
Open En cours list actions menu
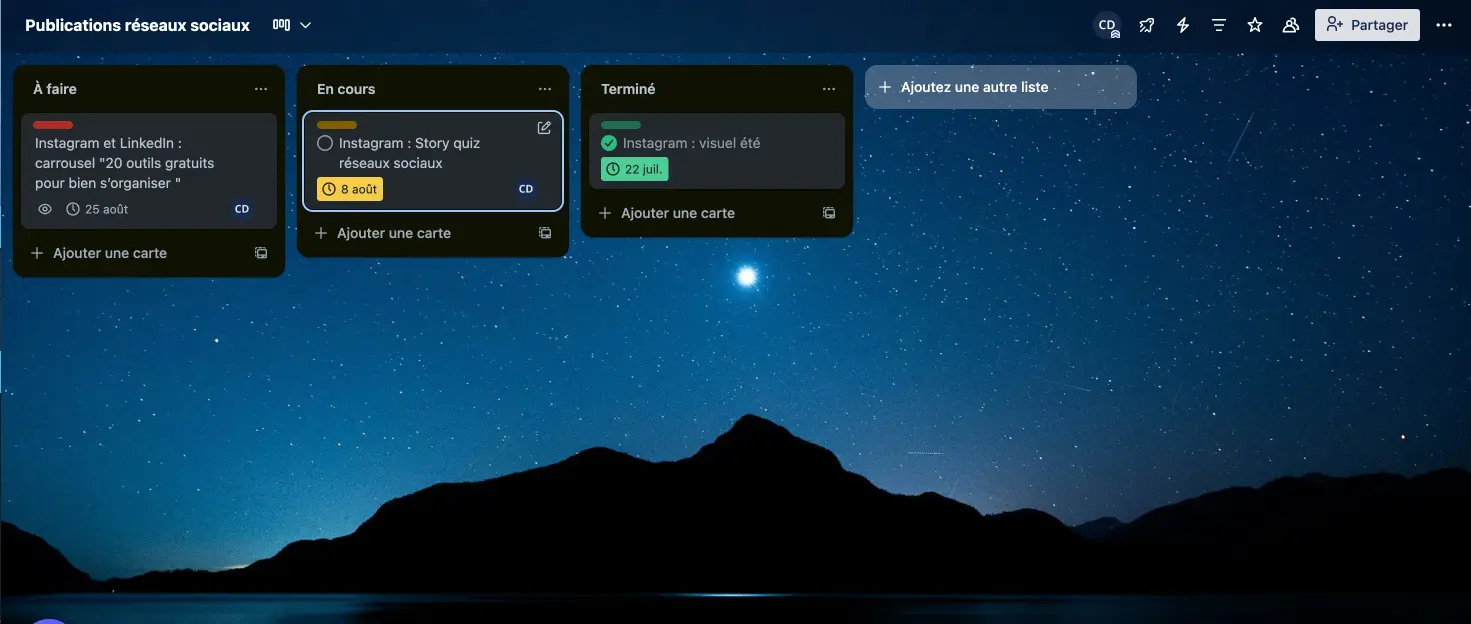pos(545,89)
